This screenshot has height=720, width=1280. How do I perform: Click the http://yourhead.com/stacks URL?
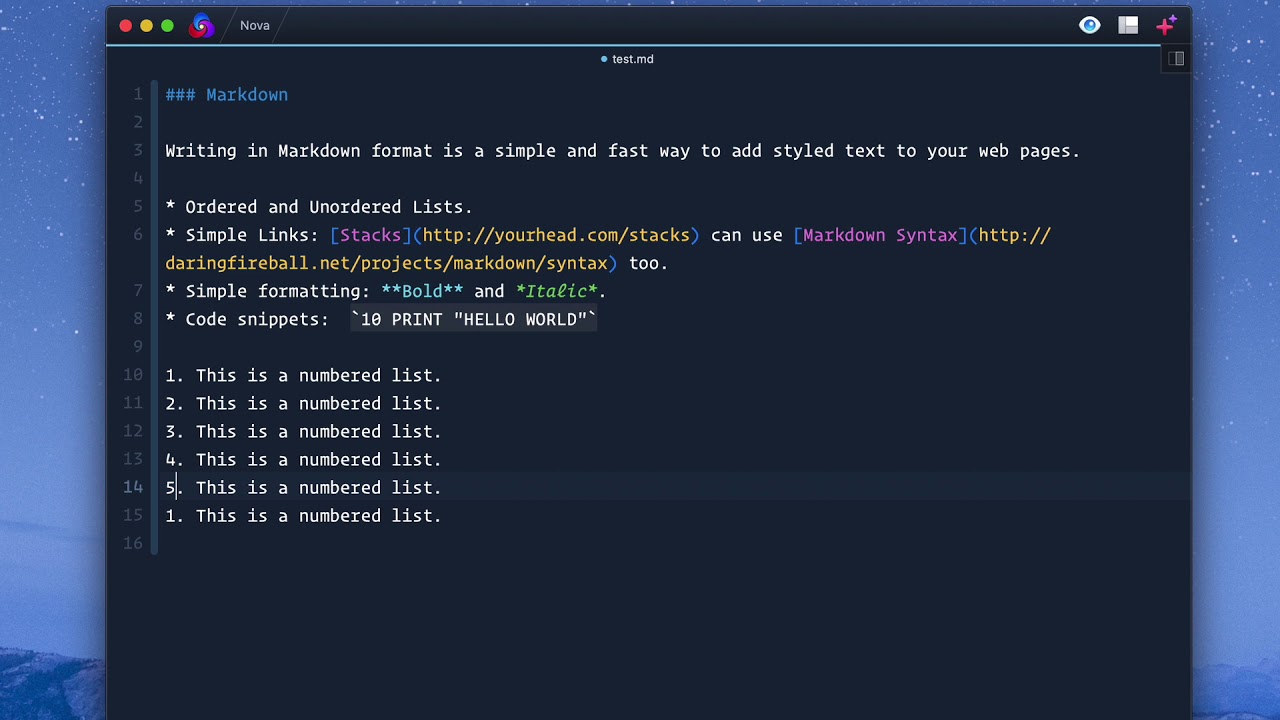click(556, 235)
